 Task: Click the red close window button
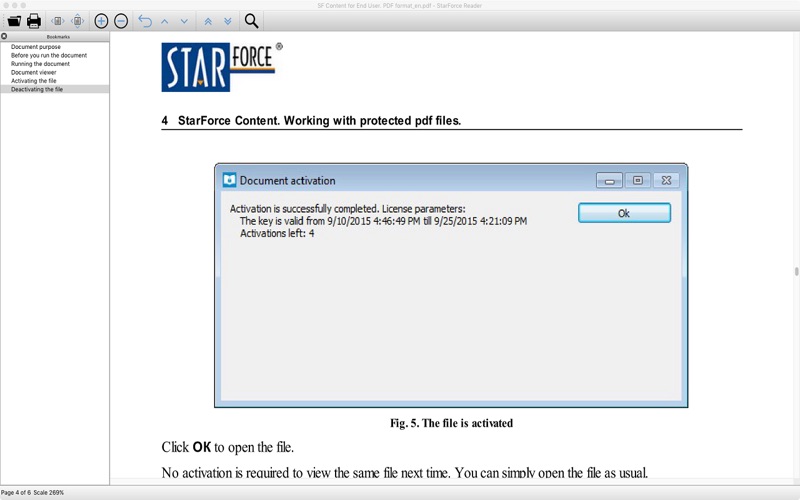coord(5,5)
